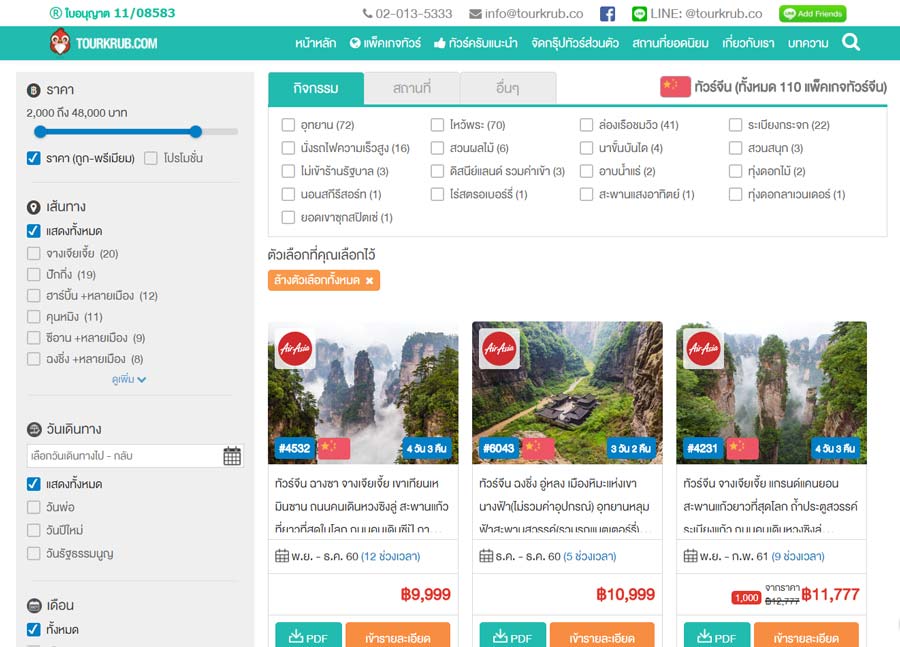Select the ปักกิ่ง (19) route checkbox
900x647 pixels.
point(34,275)
